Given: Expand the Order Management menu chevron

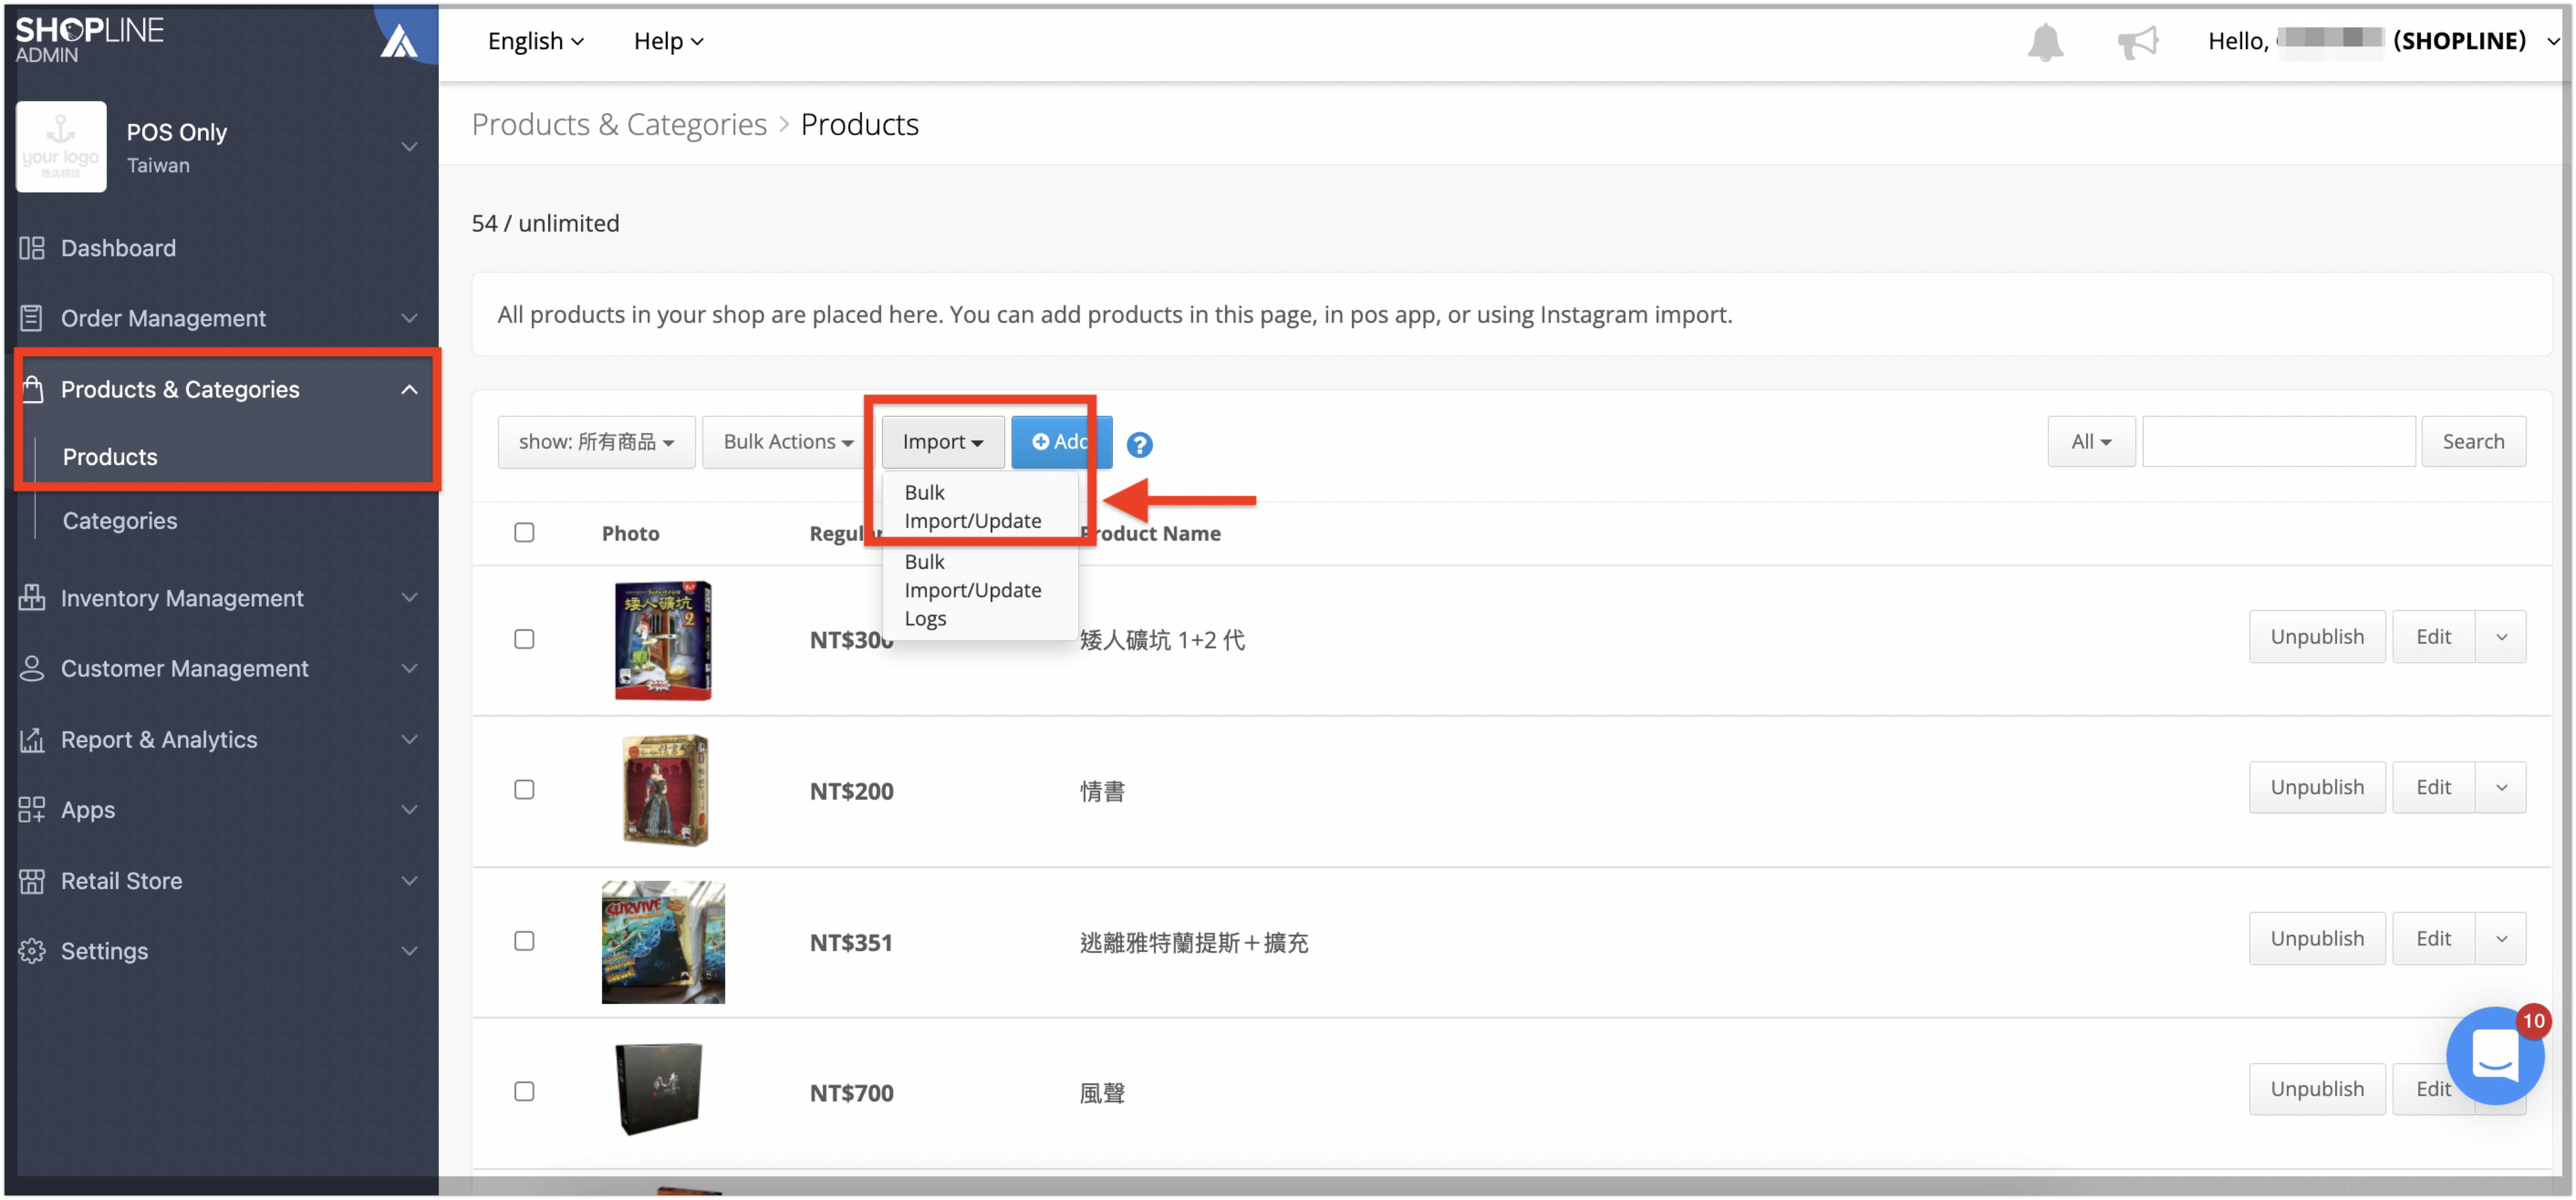Looking at the screenshot, I should [x=409, y=318].
